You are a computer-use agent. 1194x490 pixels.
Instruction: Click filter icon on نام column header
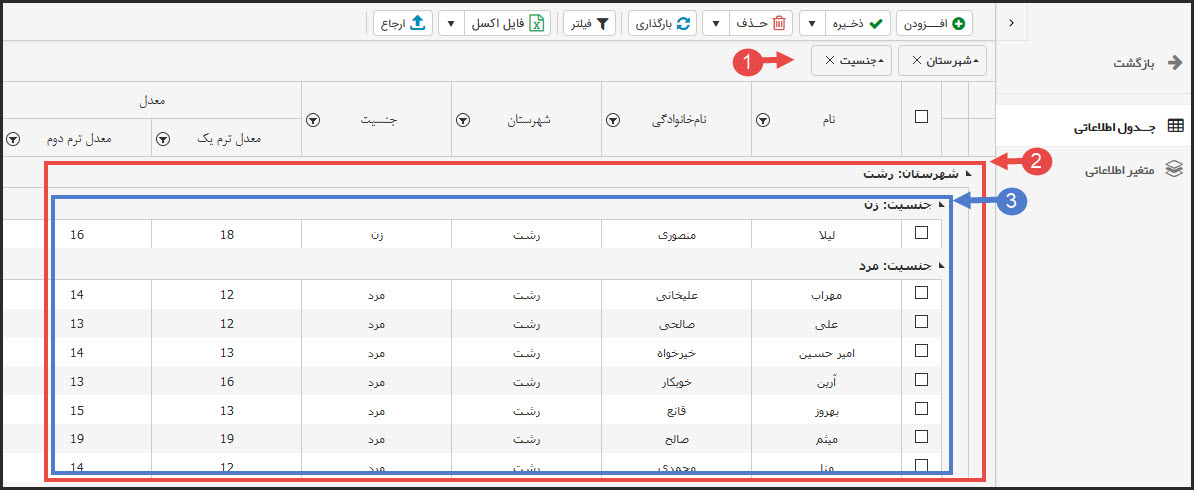click(764, 120)
